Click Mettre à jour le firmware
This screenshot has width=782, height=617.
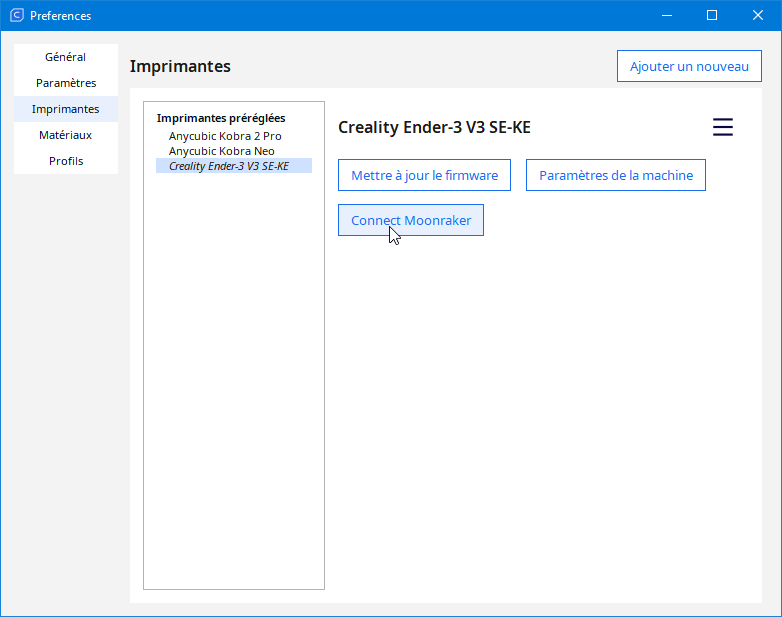(x=424, y=175)
